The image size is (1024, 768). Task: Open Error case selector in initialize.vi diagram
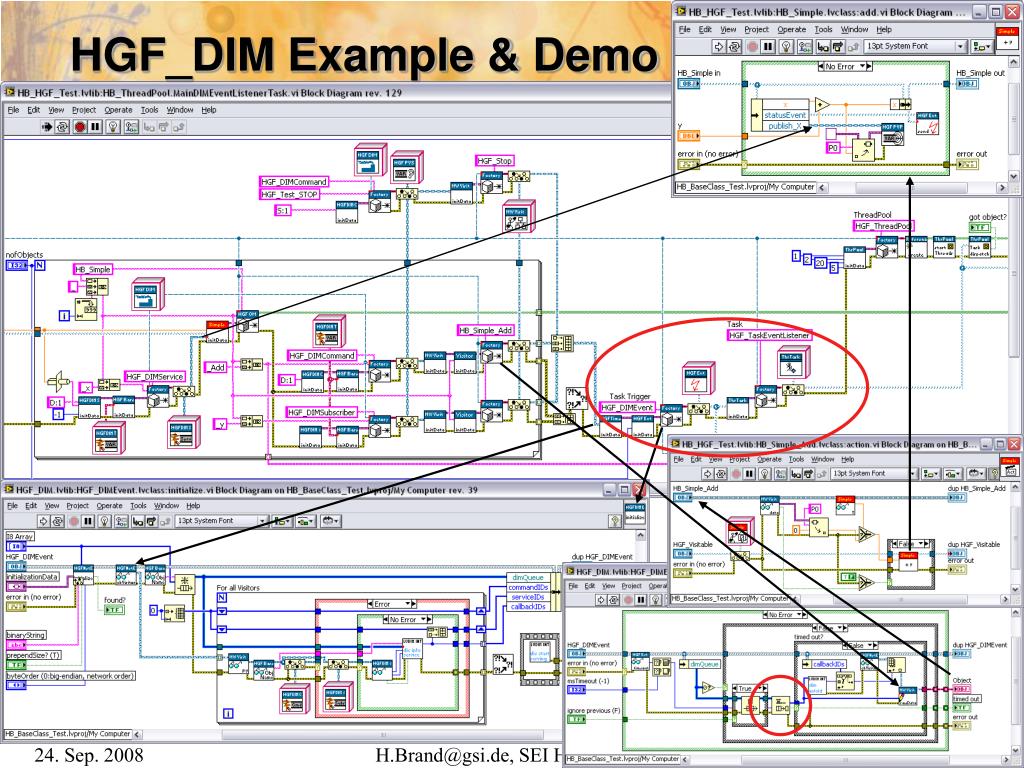click(x=391, y=604)
